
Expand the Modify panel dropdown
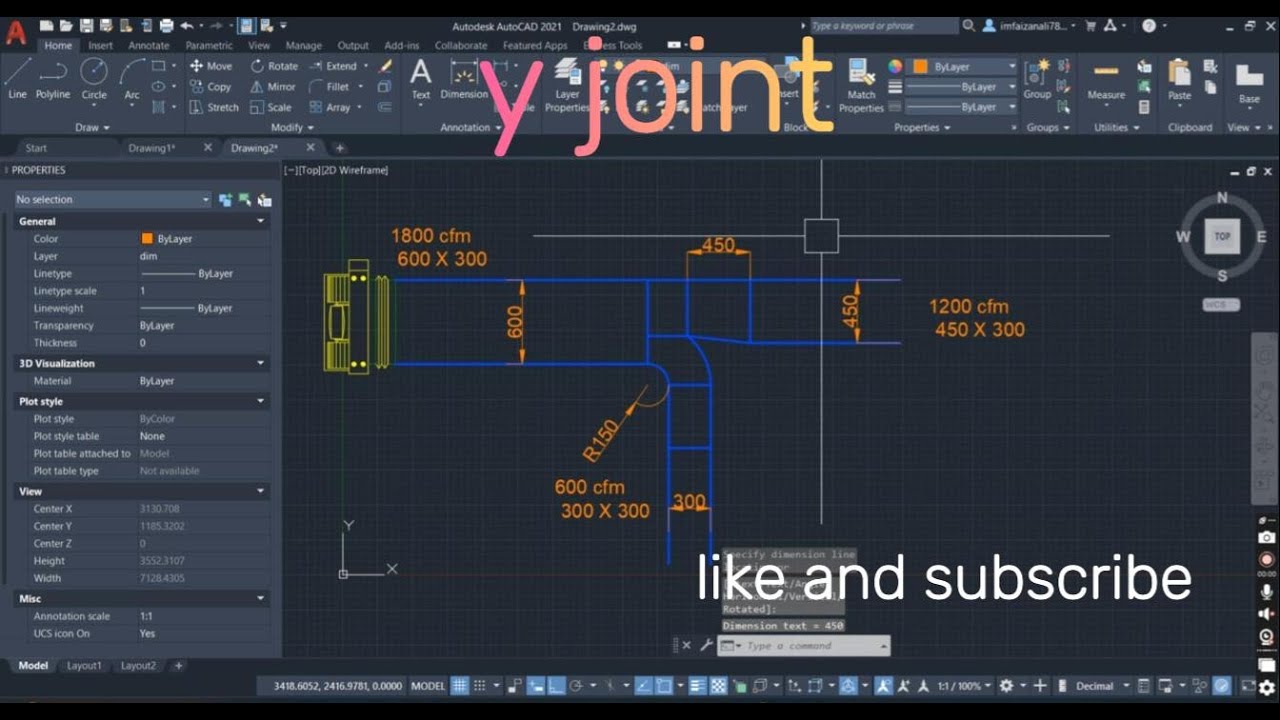coord(293,128)
